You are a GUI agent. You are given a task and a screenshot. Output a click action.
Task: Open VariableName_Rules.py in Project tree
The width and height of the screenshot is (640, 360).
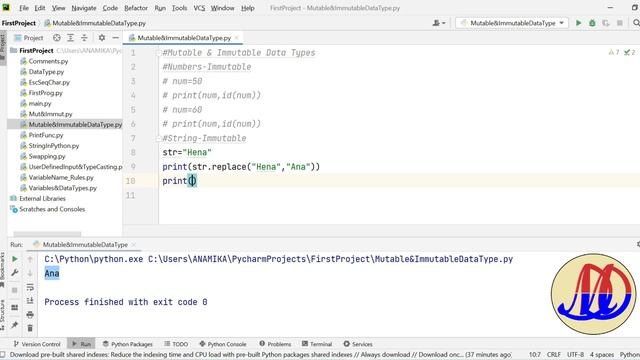[61, 178]
